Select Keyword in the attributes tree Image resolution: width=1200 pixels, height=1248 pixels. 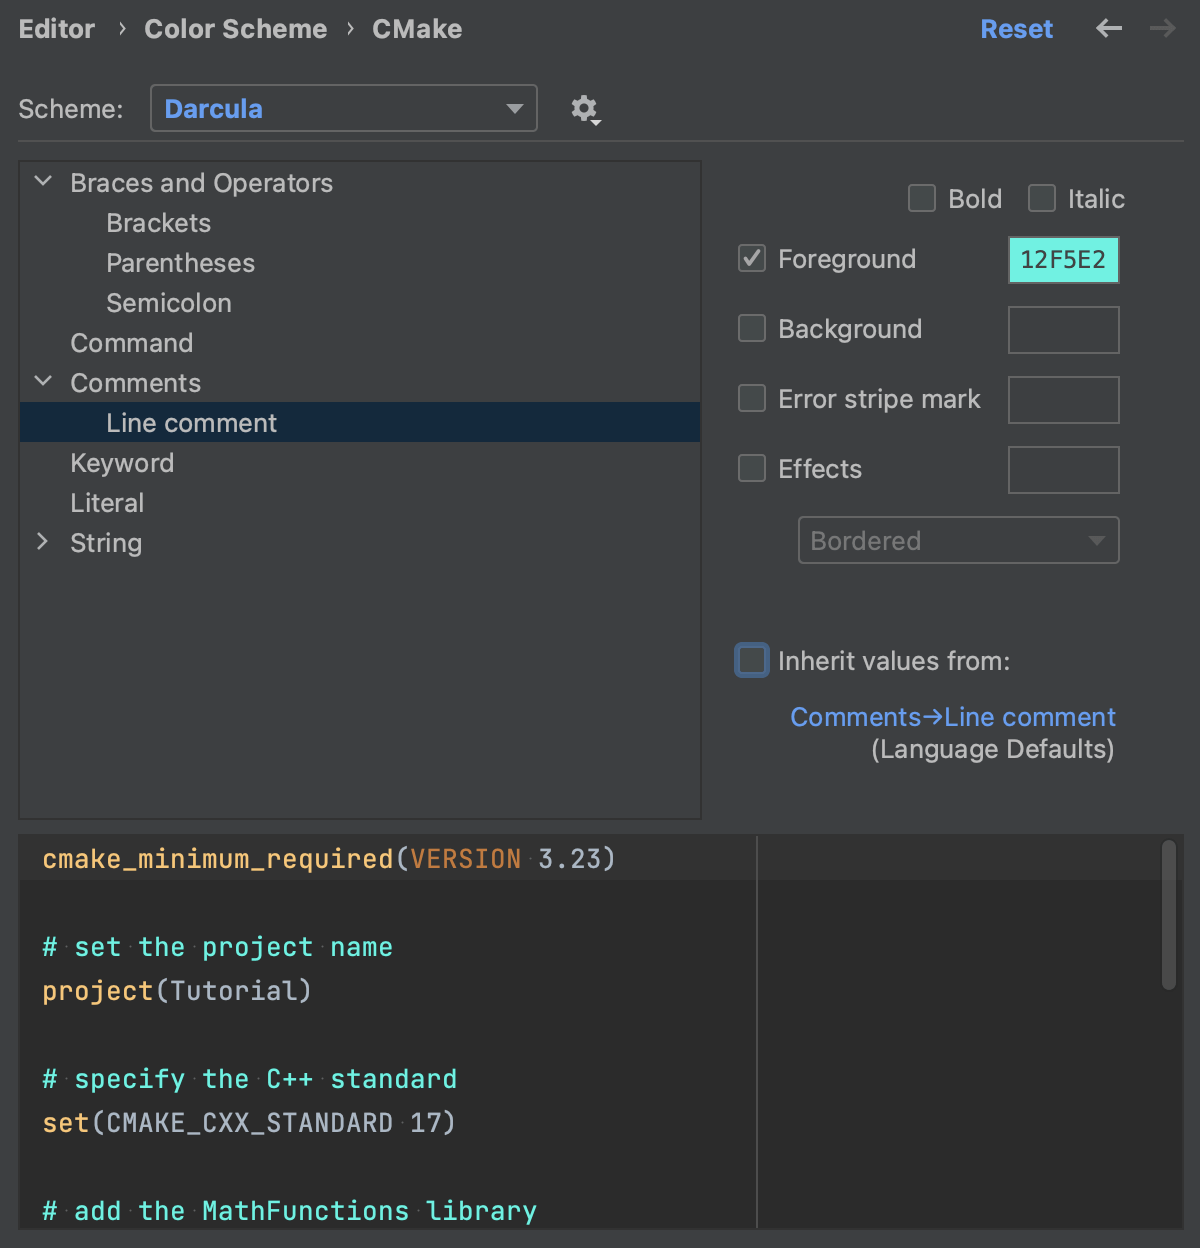(122, 463)
